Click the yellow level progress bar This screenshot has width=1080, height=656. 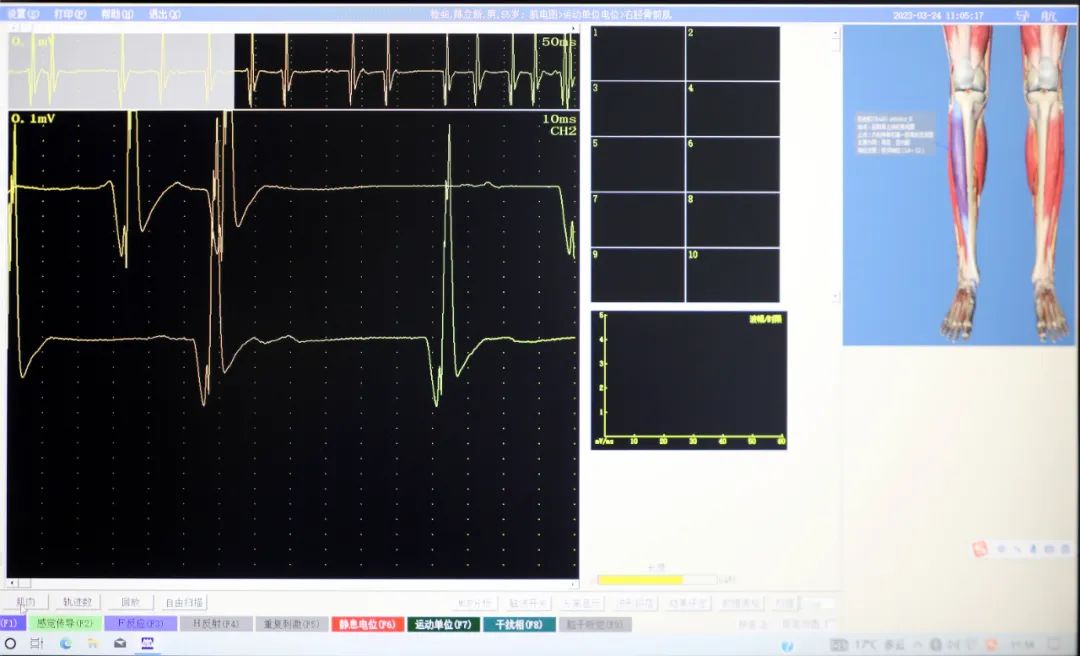[x=640, y=579]
